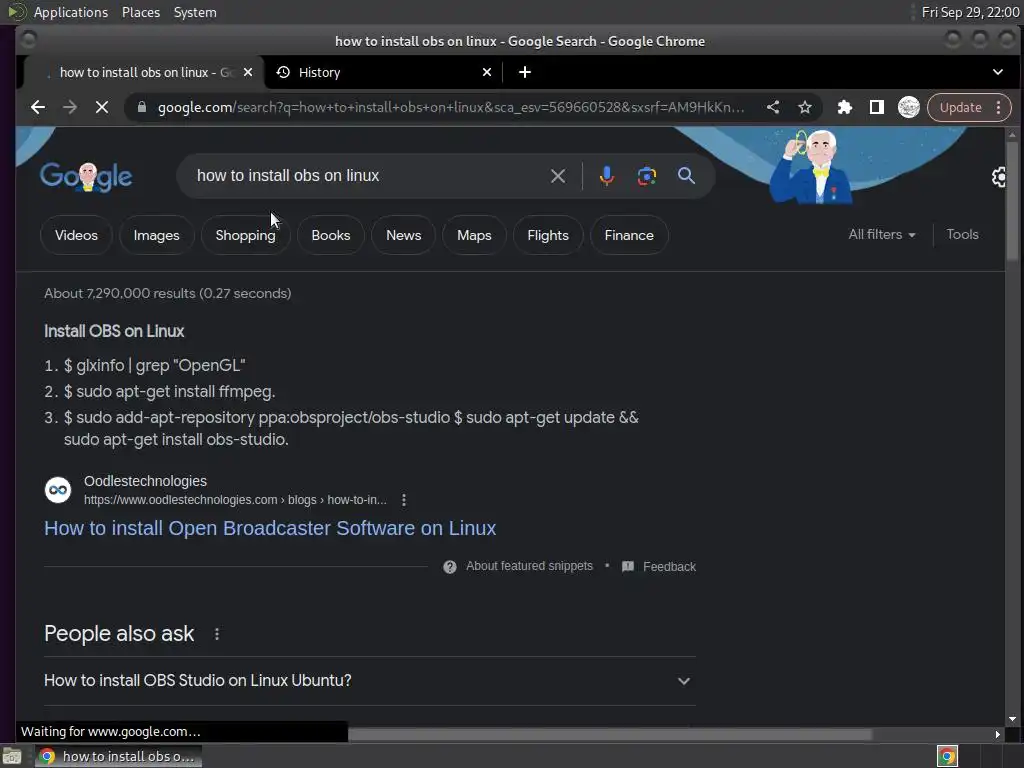Click the Install OBS on Linux heading
This screenshot has height=768, width=1024.
[x=114, y=331]
